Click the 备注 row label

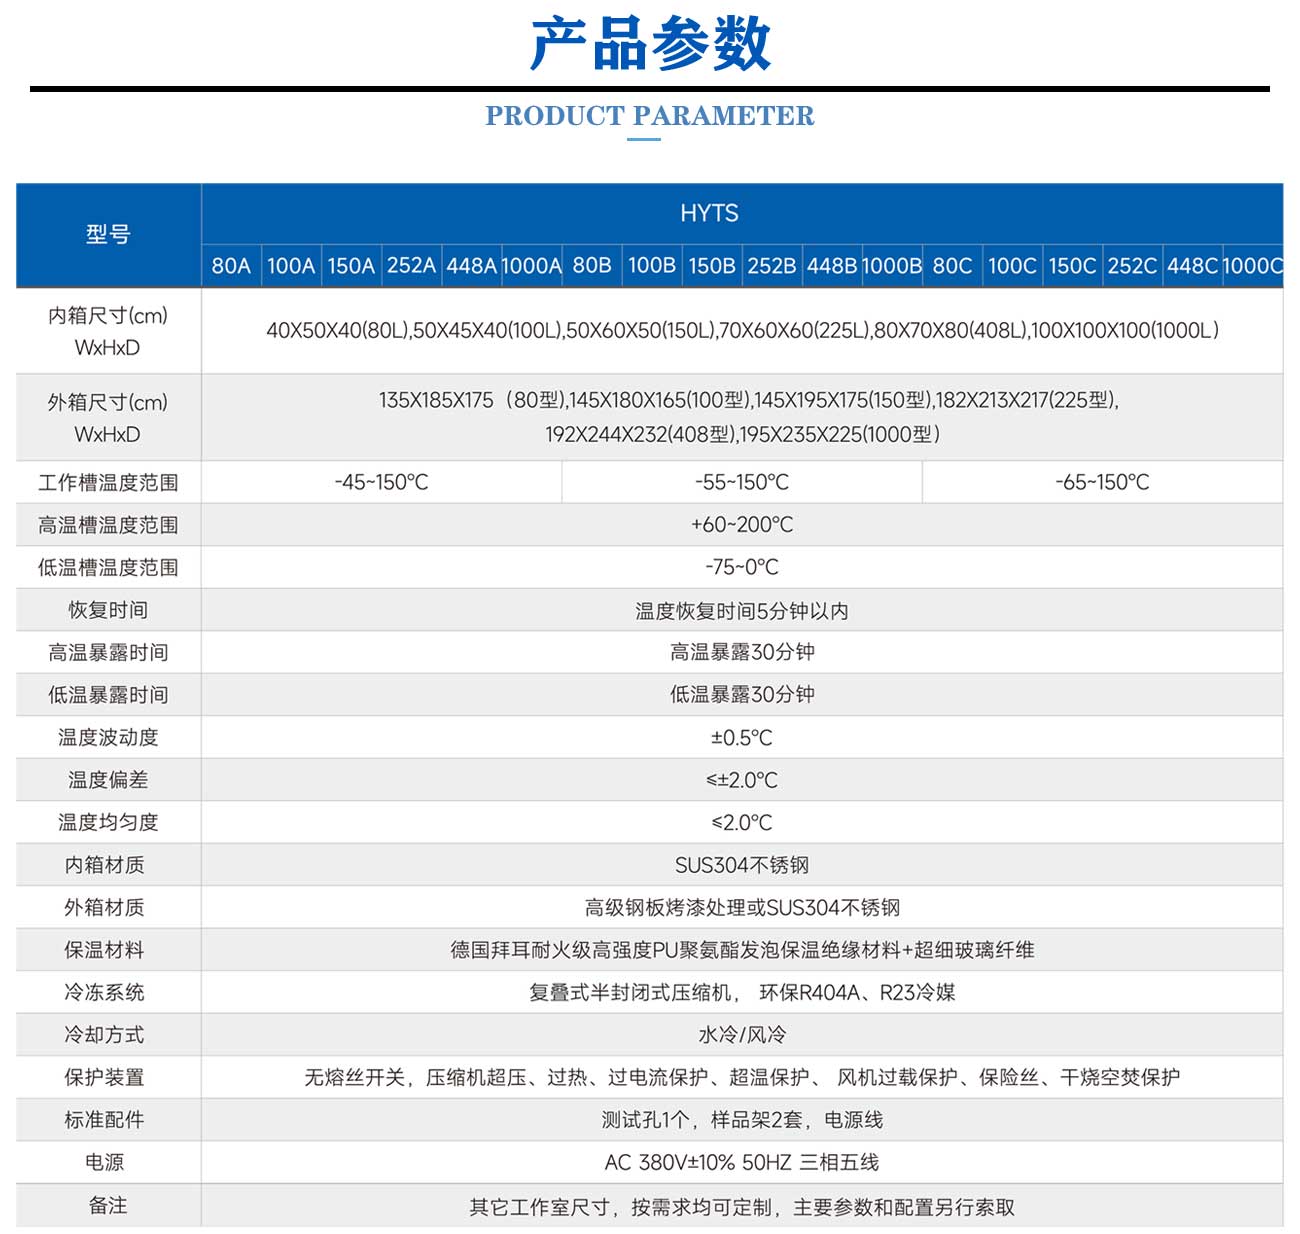pos(108,1206)
